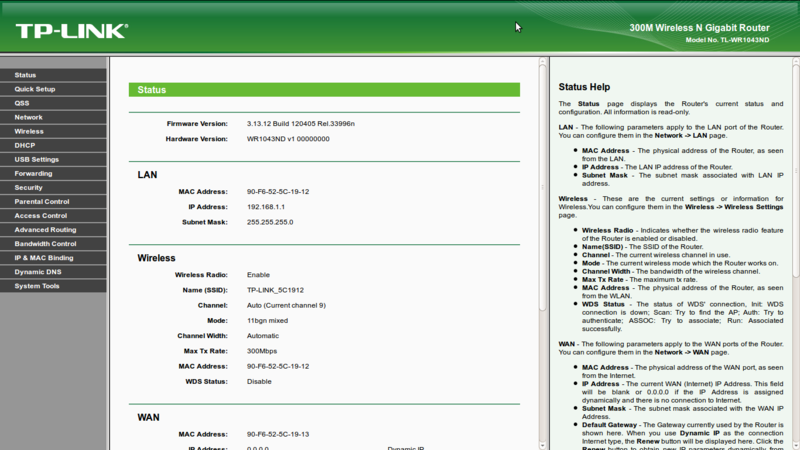
Task: Click the LAN section heading
Action: (x=147, y=175)
